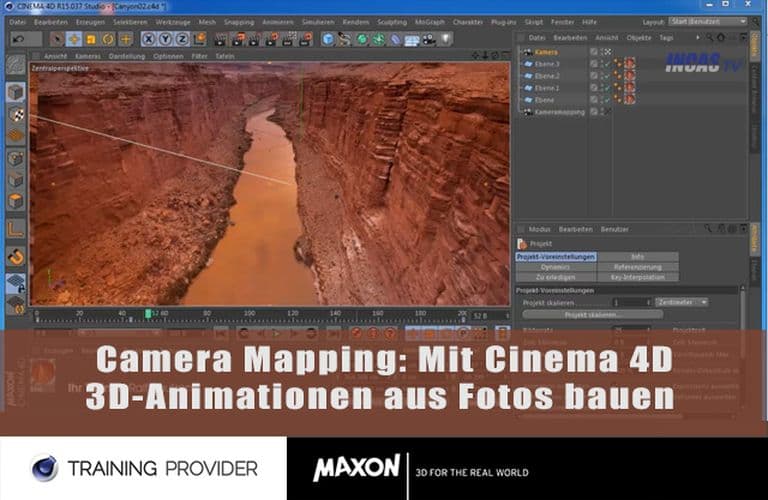Select Texture mode checkered icon
Viewport: 768px width, 500px height.
pyautogui.click(x=16, y=114)
